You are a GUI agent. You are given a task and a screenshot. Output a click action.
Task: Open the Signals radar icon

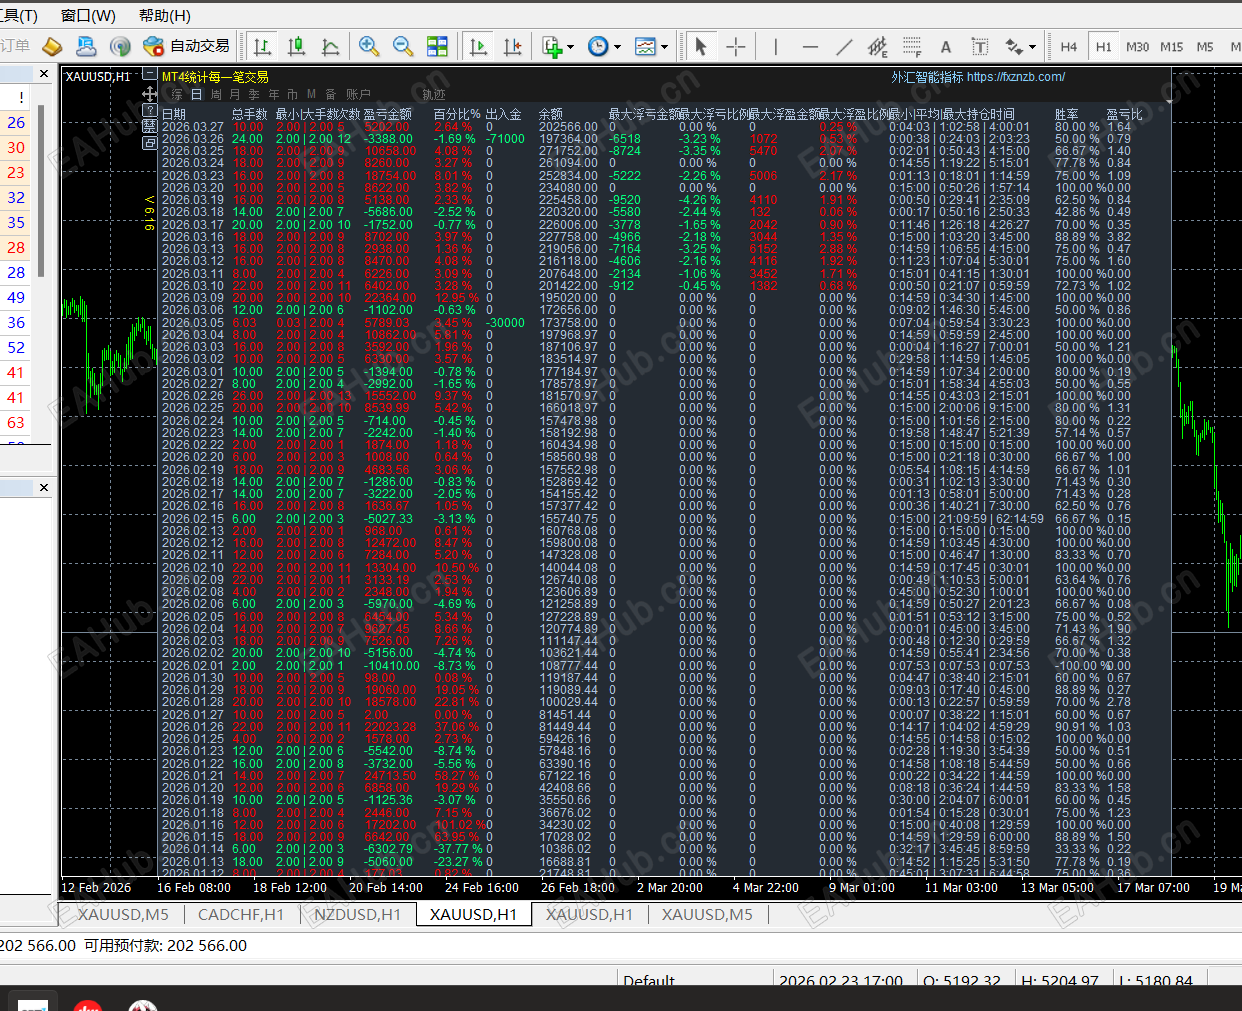coord(120,46)
